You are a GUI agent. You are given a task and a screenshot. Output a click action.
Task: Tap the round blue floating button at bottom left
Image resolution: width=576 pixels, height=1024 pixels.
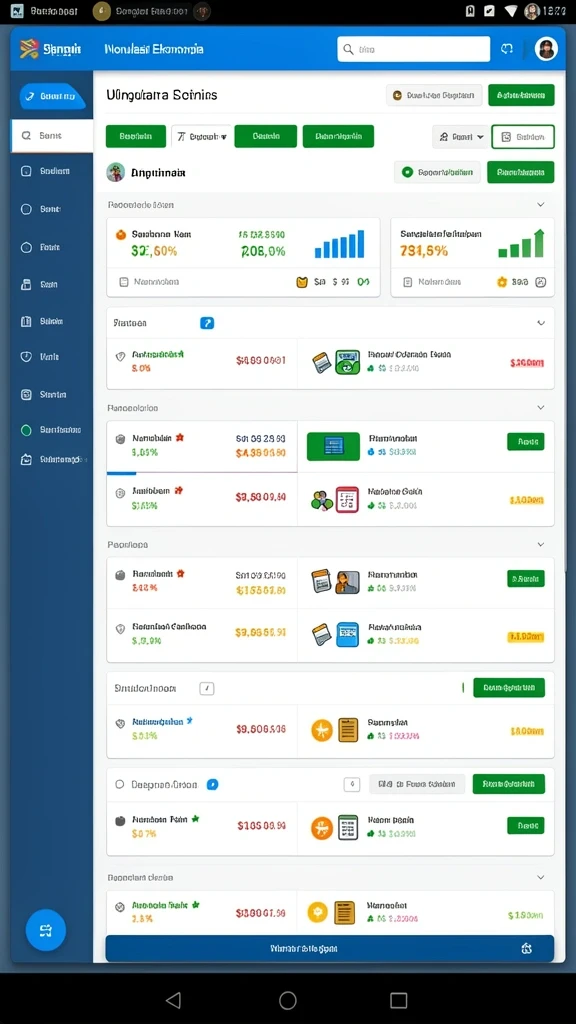(46, 930)
